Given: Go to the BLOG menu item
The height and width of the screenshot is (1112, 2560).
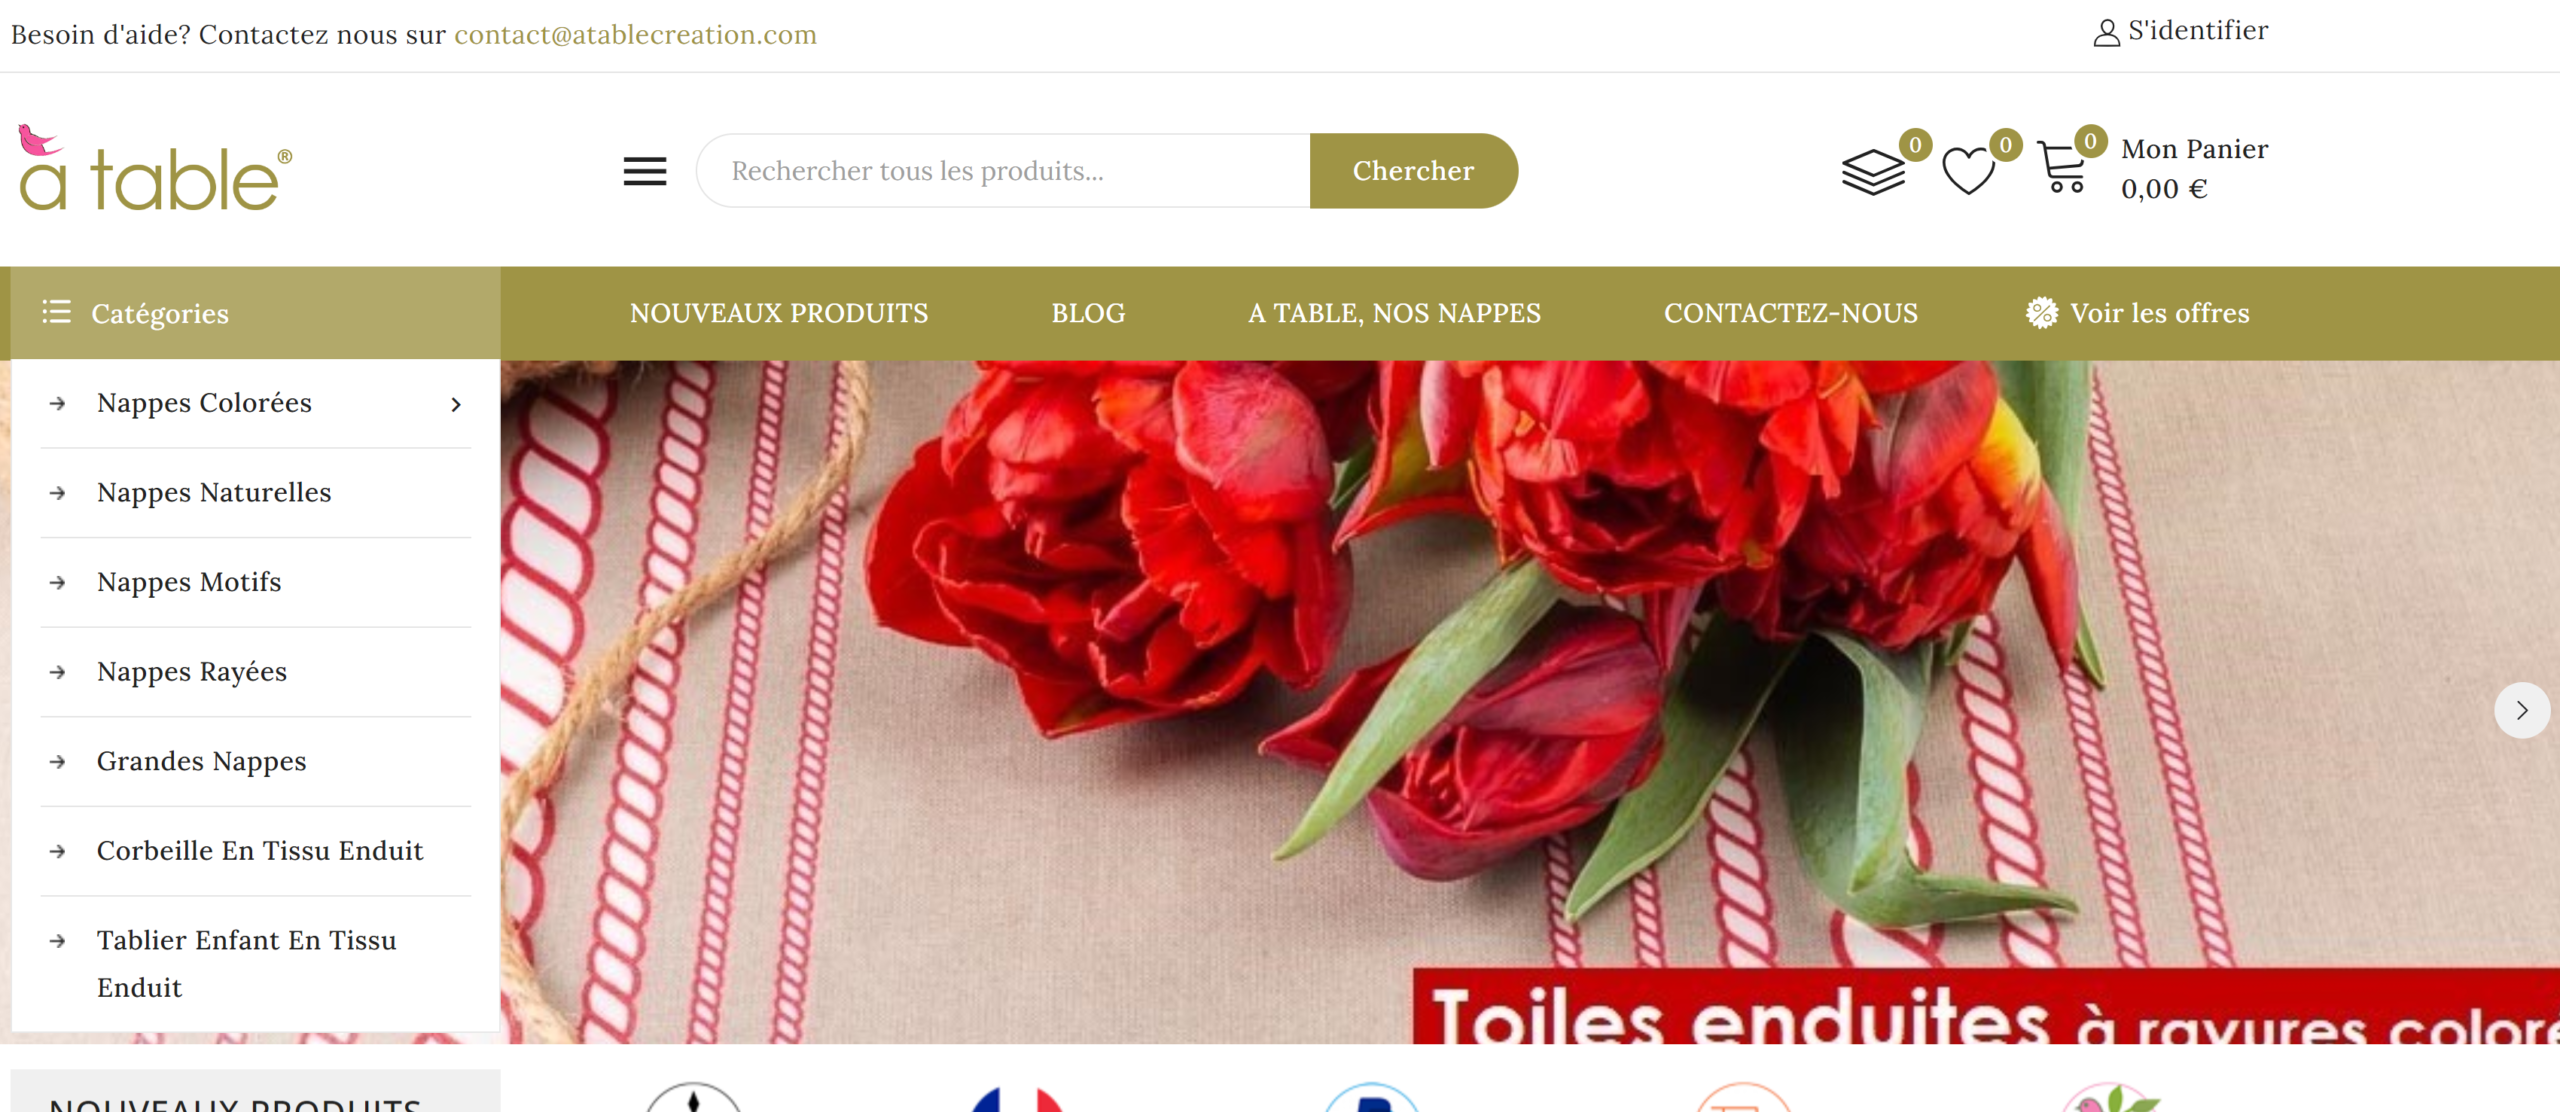Looking at the screenshot, I should click(1088, 313).
